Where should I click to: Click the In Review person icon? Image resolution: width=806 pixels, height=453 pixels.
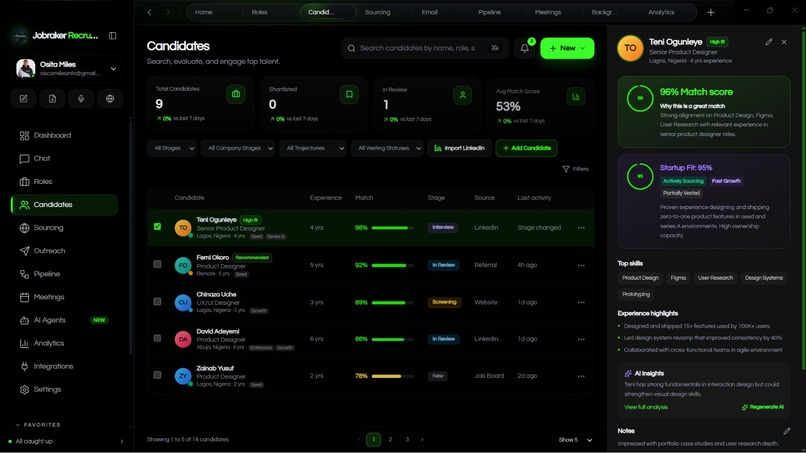tap(463, 95)
